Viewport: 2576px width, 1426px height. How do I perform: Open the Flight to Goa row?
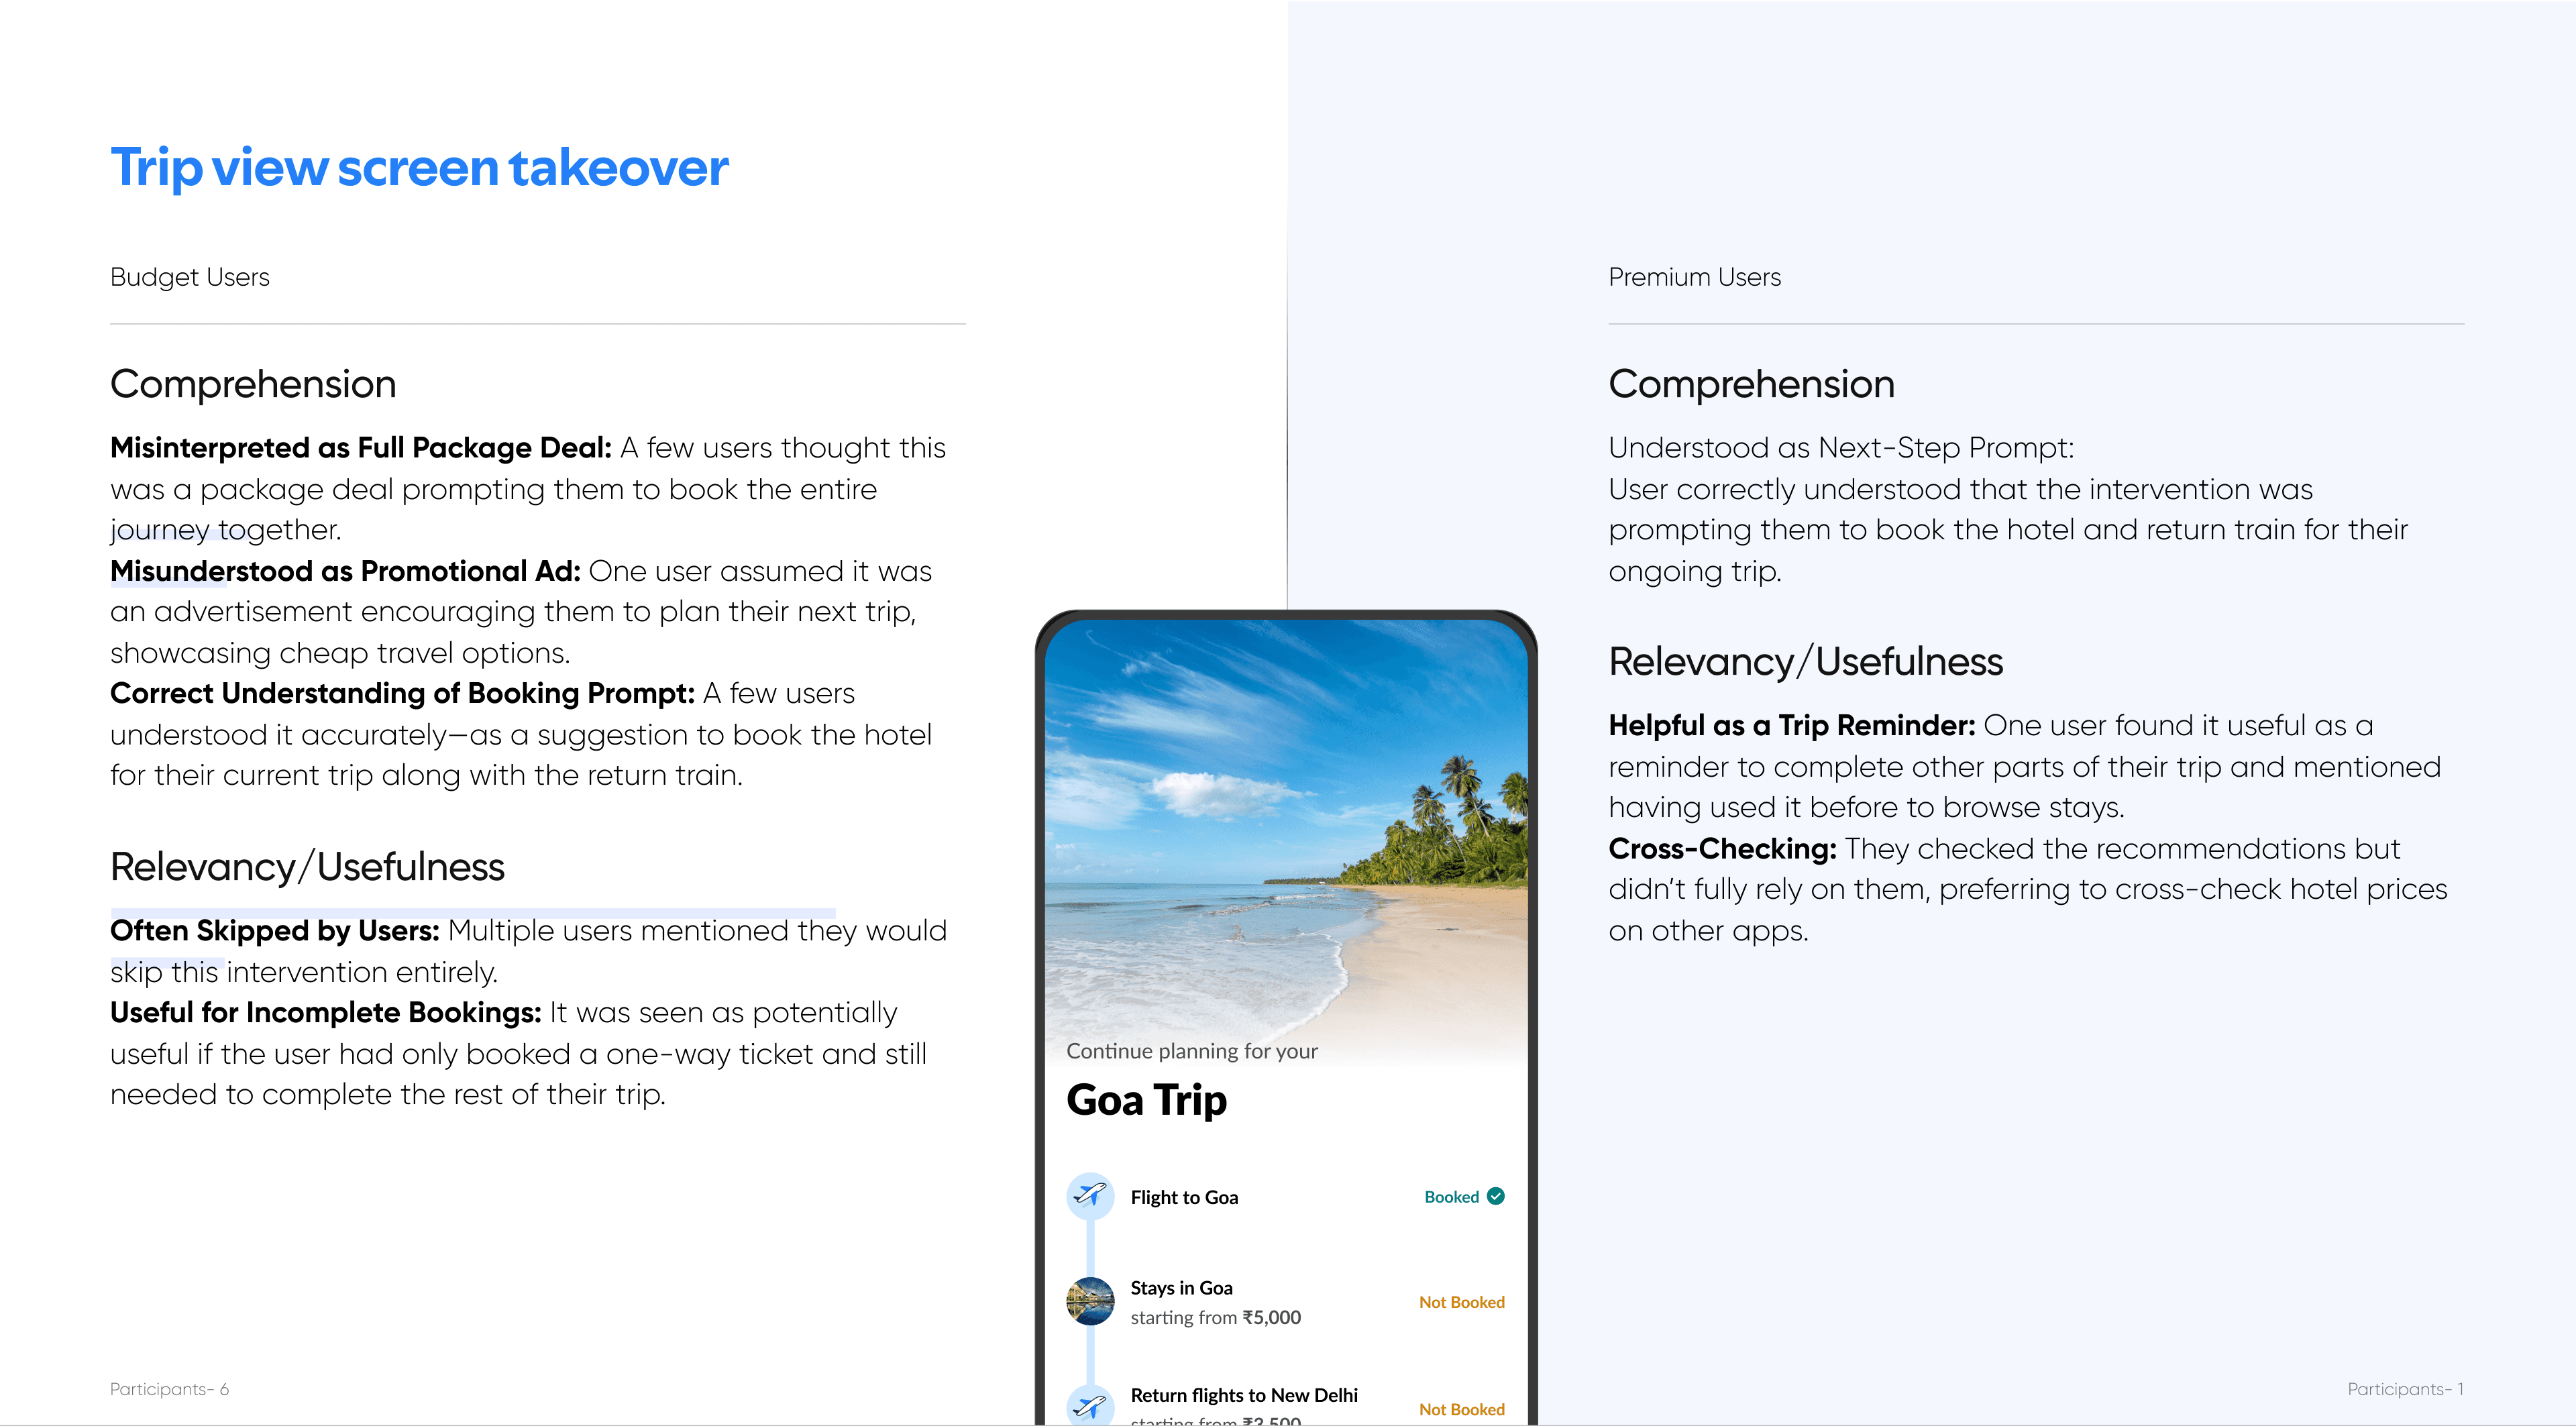tap(1184, 1197)
